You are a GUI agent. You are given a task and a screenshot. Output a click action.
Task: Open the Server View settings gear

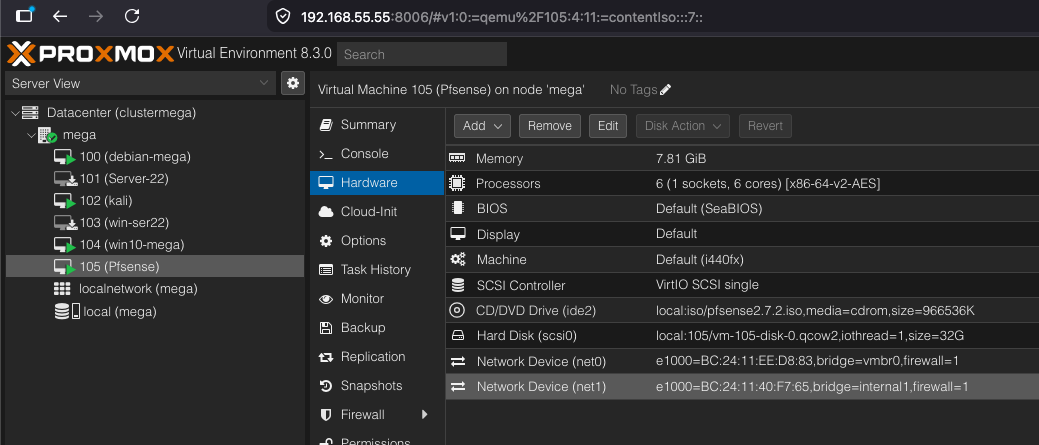[x=293, y=83]
